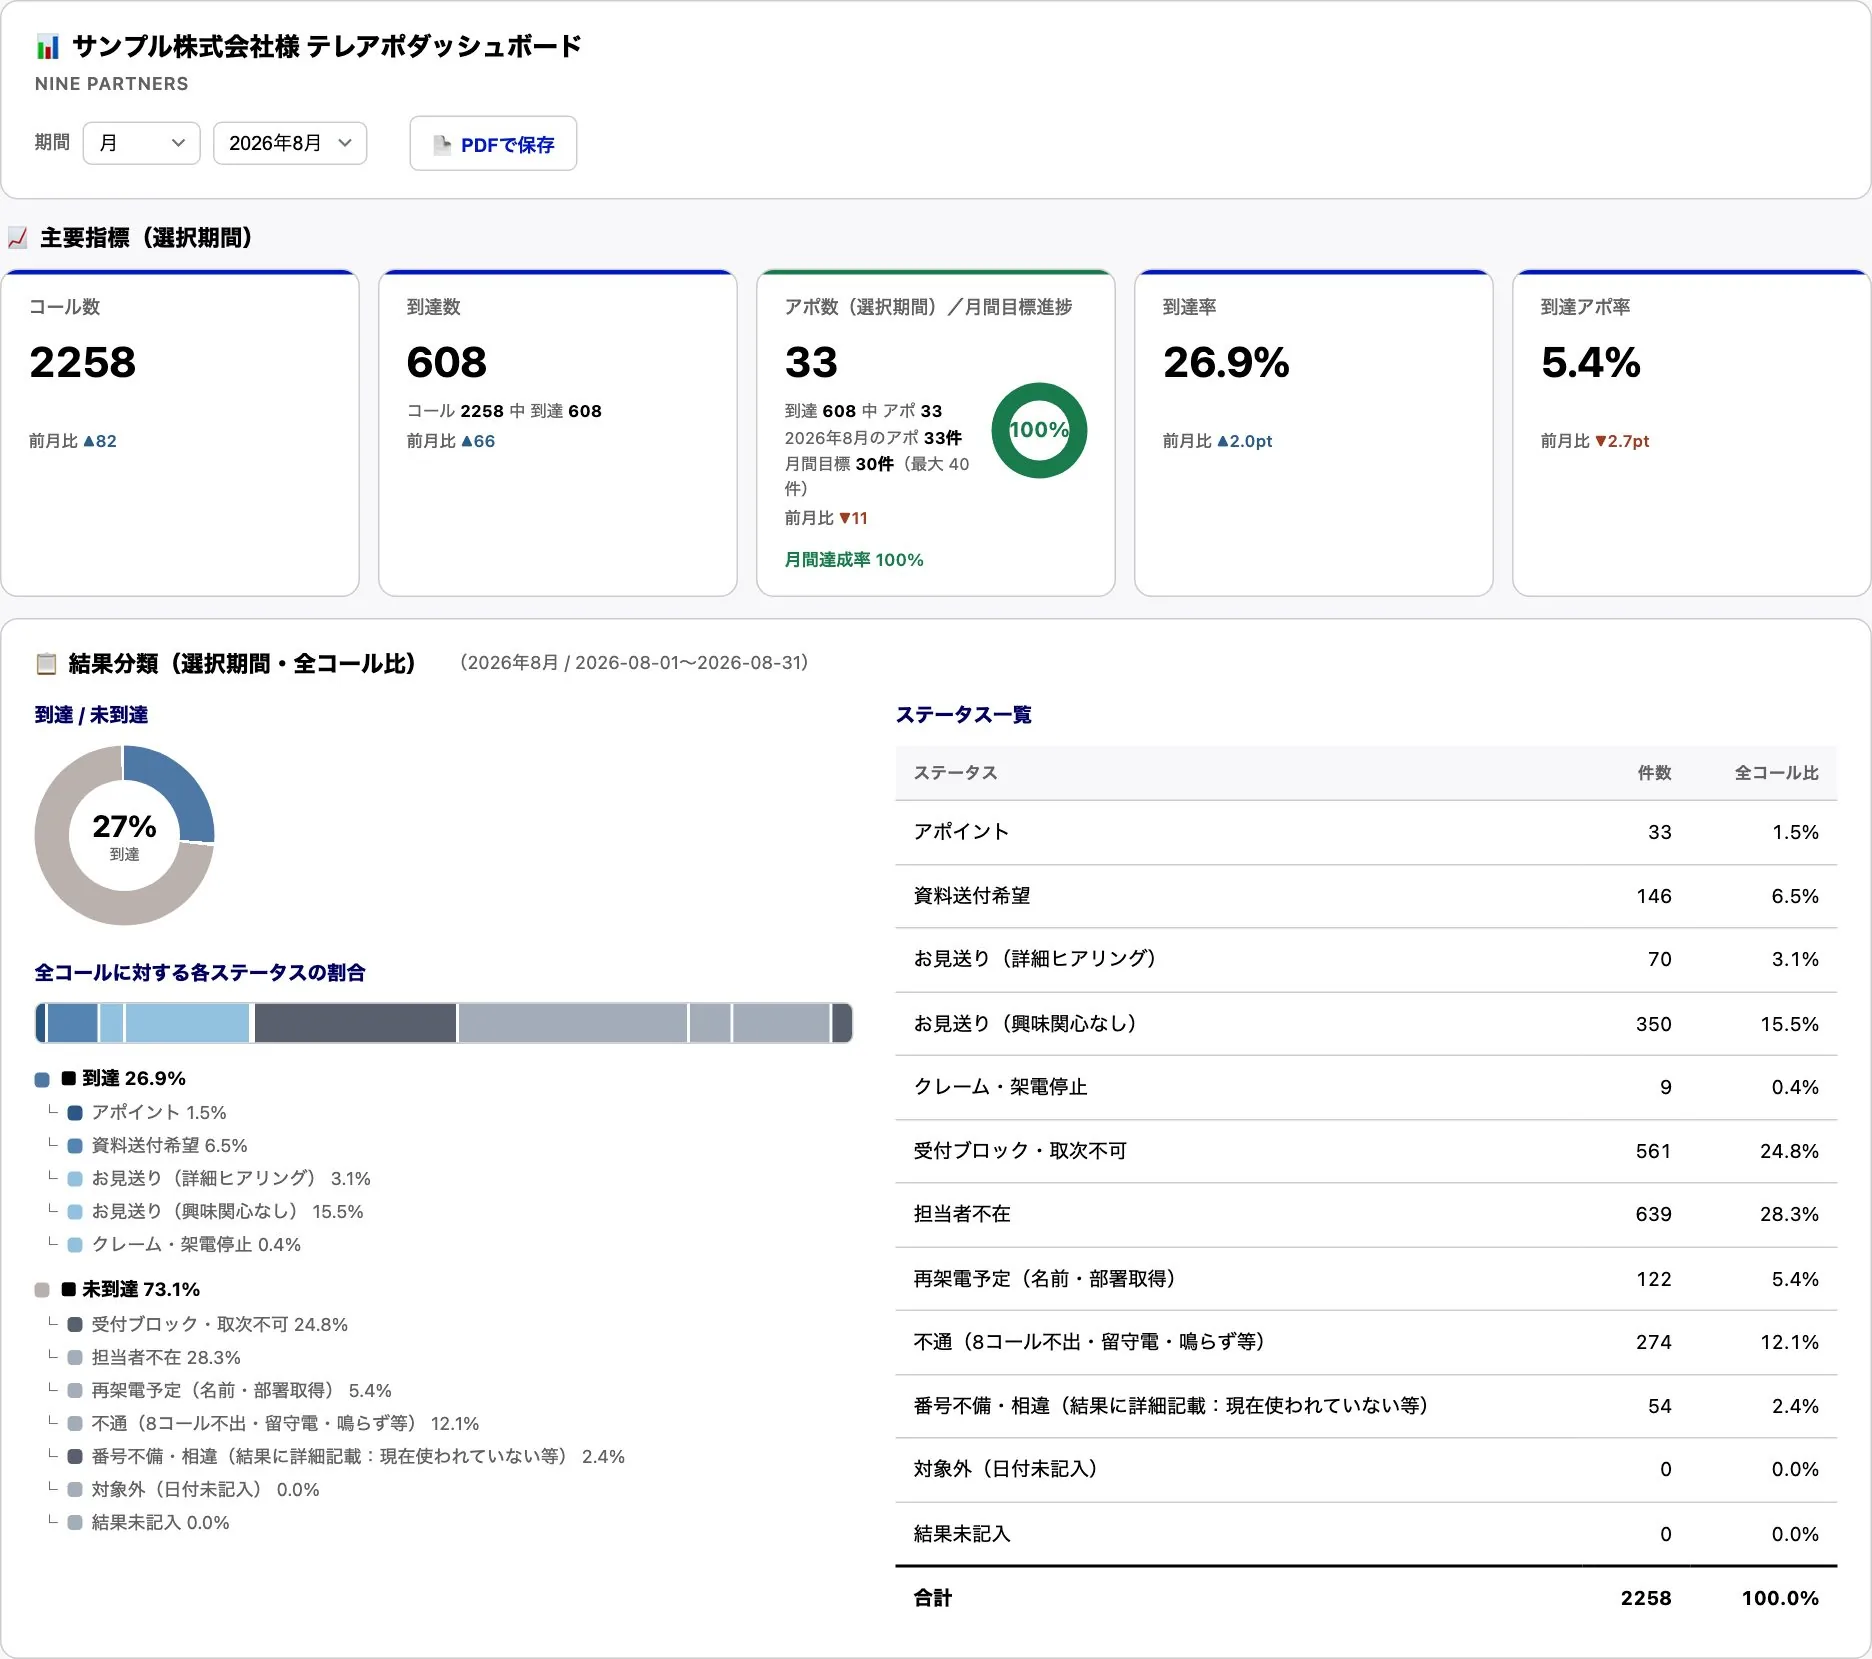Click クレーム・架電停止 in status table
1872x1659 pixels.
click(1000, 1087)
